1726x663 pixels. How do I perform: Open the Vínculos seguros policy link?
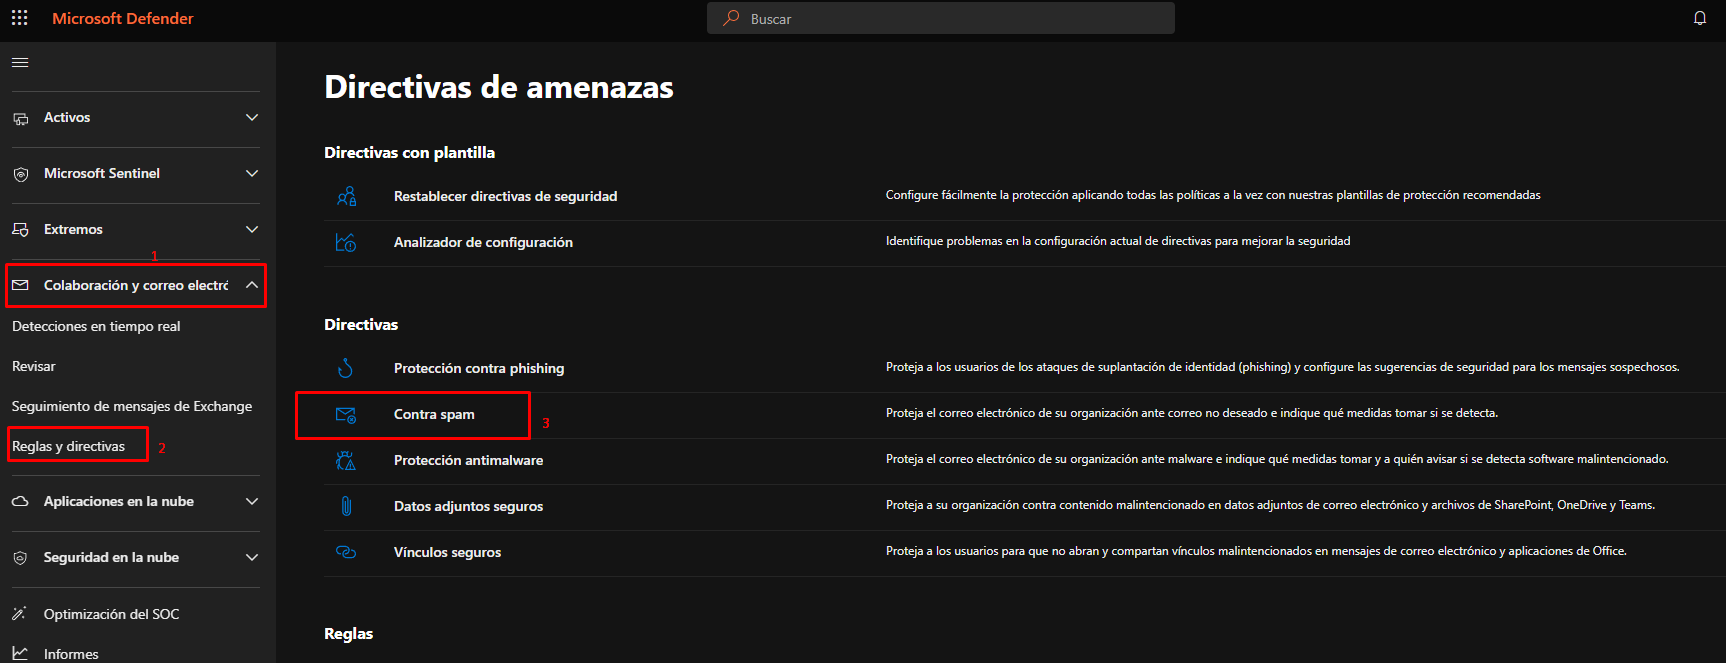tap(447, 552)
